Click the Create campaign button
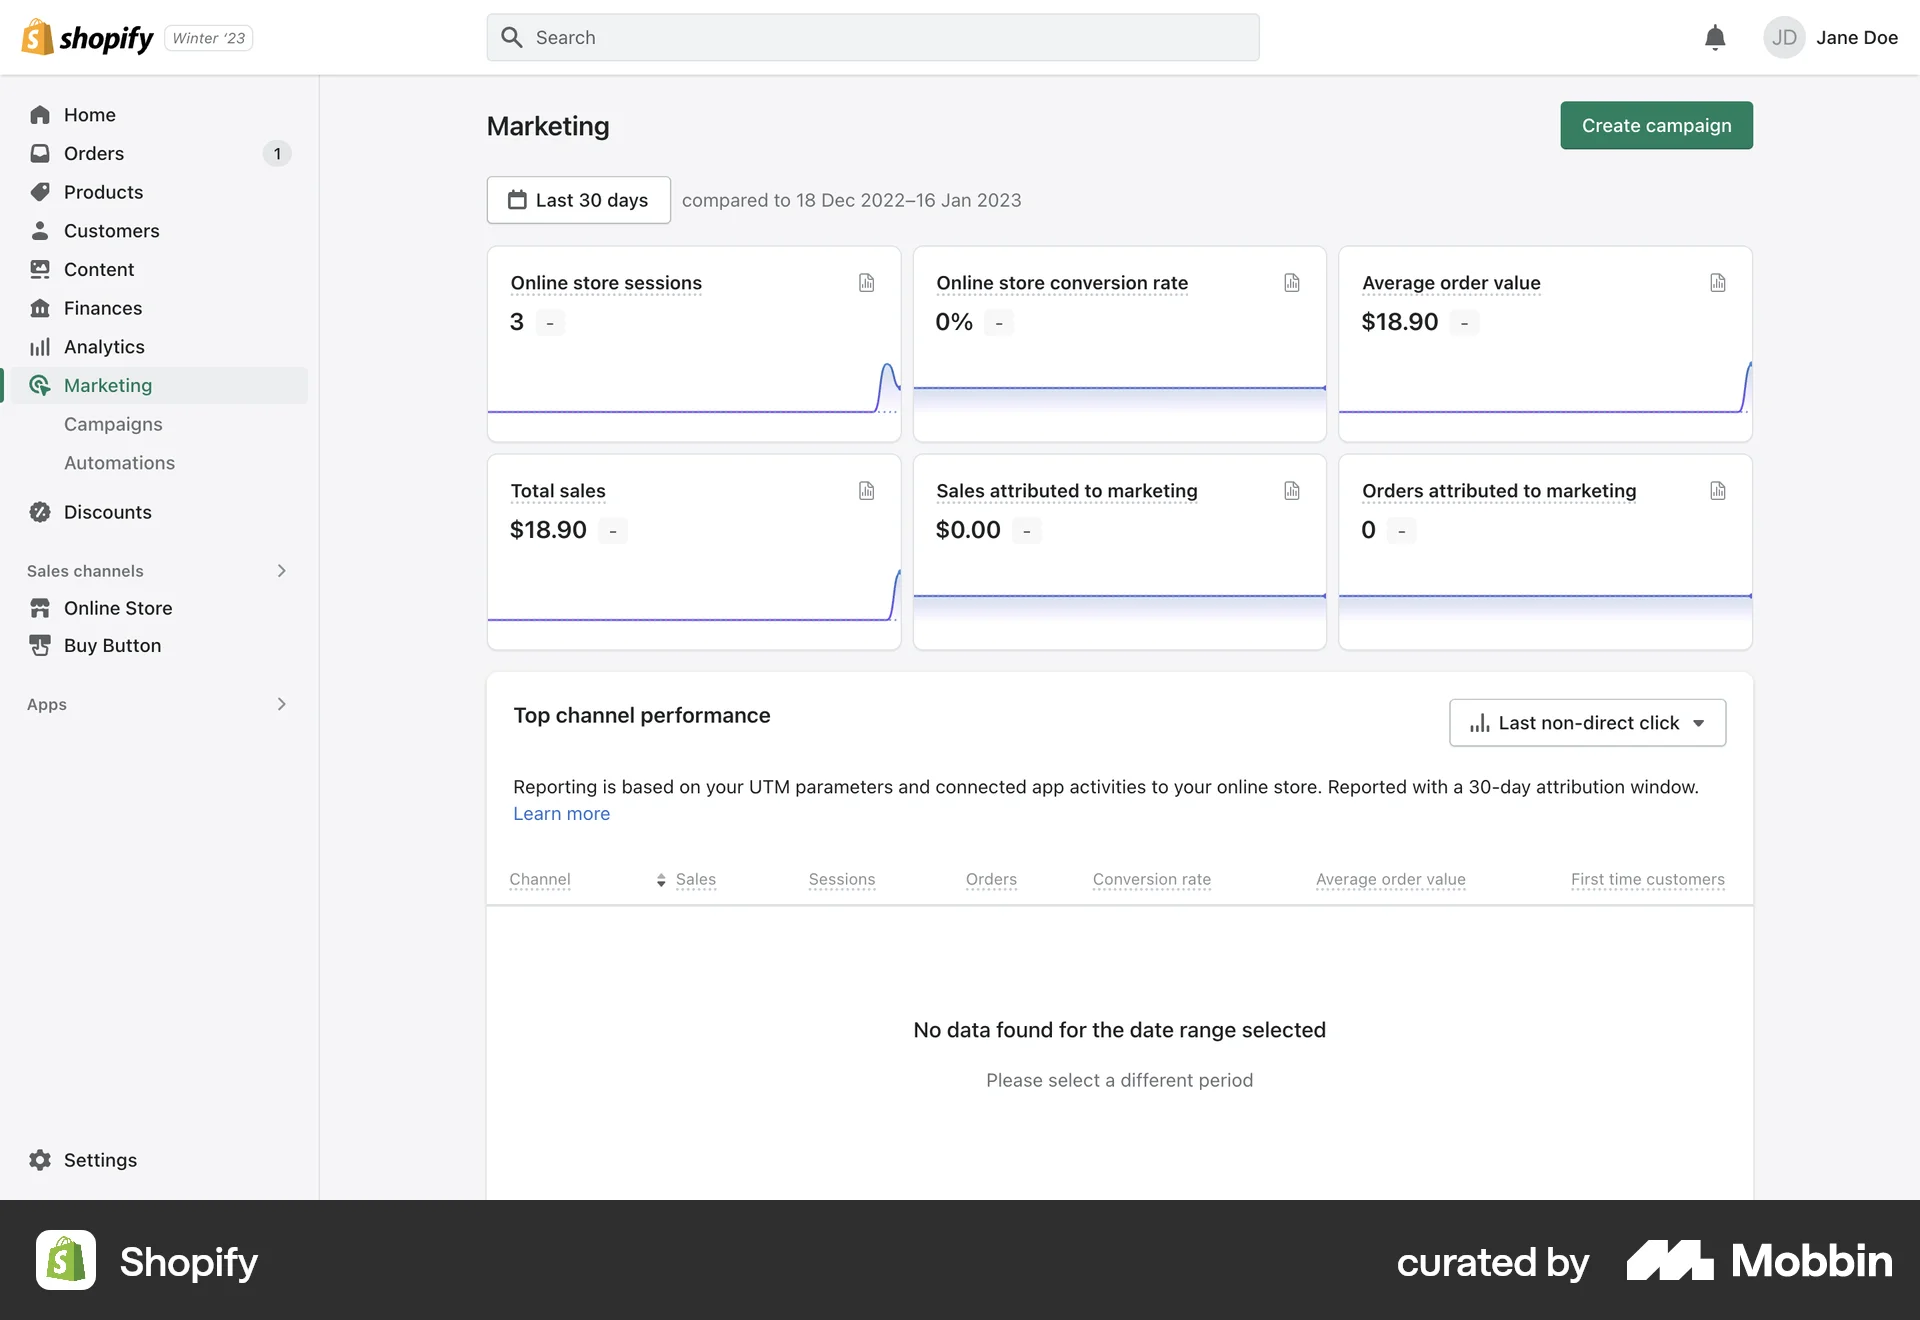 pos(1655,125)
